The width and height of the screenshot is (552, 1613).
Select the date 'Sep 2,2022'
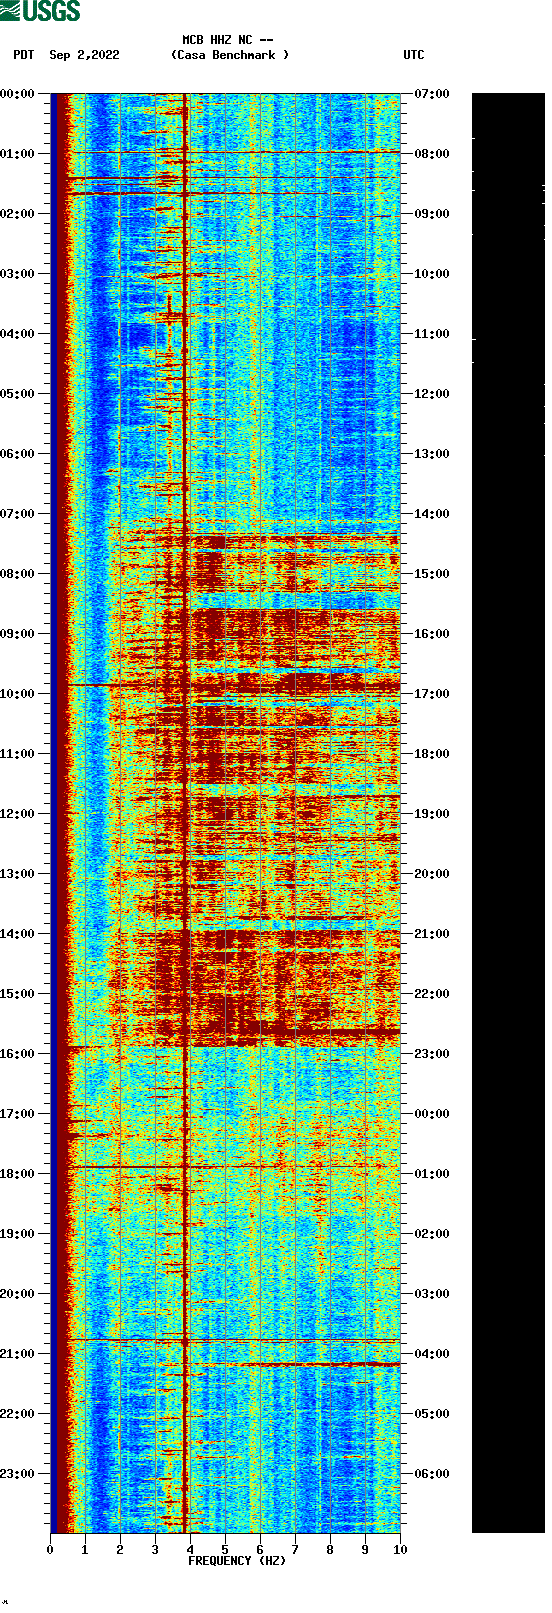84,55
